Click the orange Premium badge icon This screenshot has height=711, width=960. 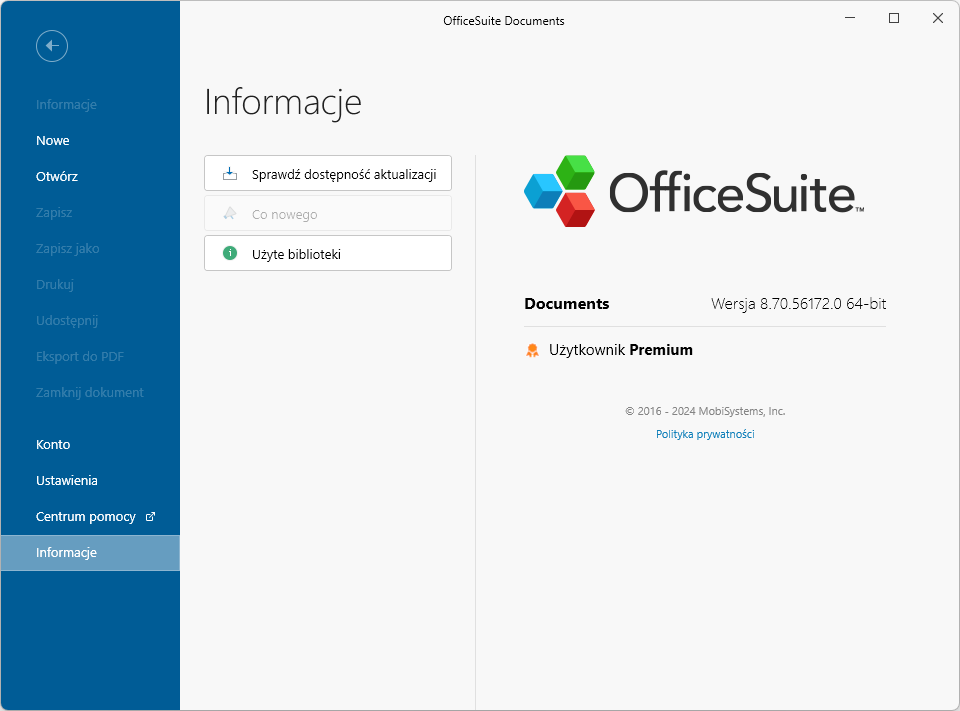pyautogui.click(x=532, y=350)
